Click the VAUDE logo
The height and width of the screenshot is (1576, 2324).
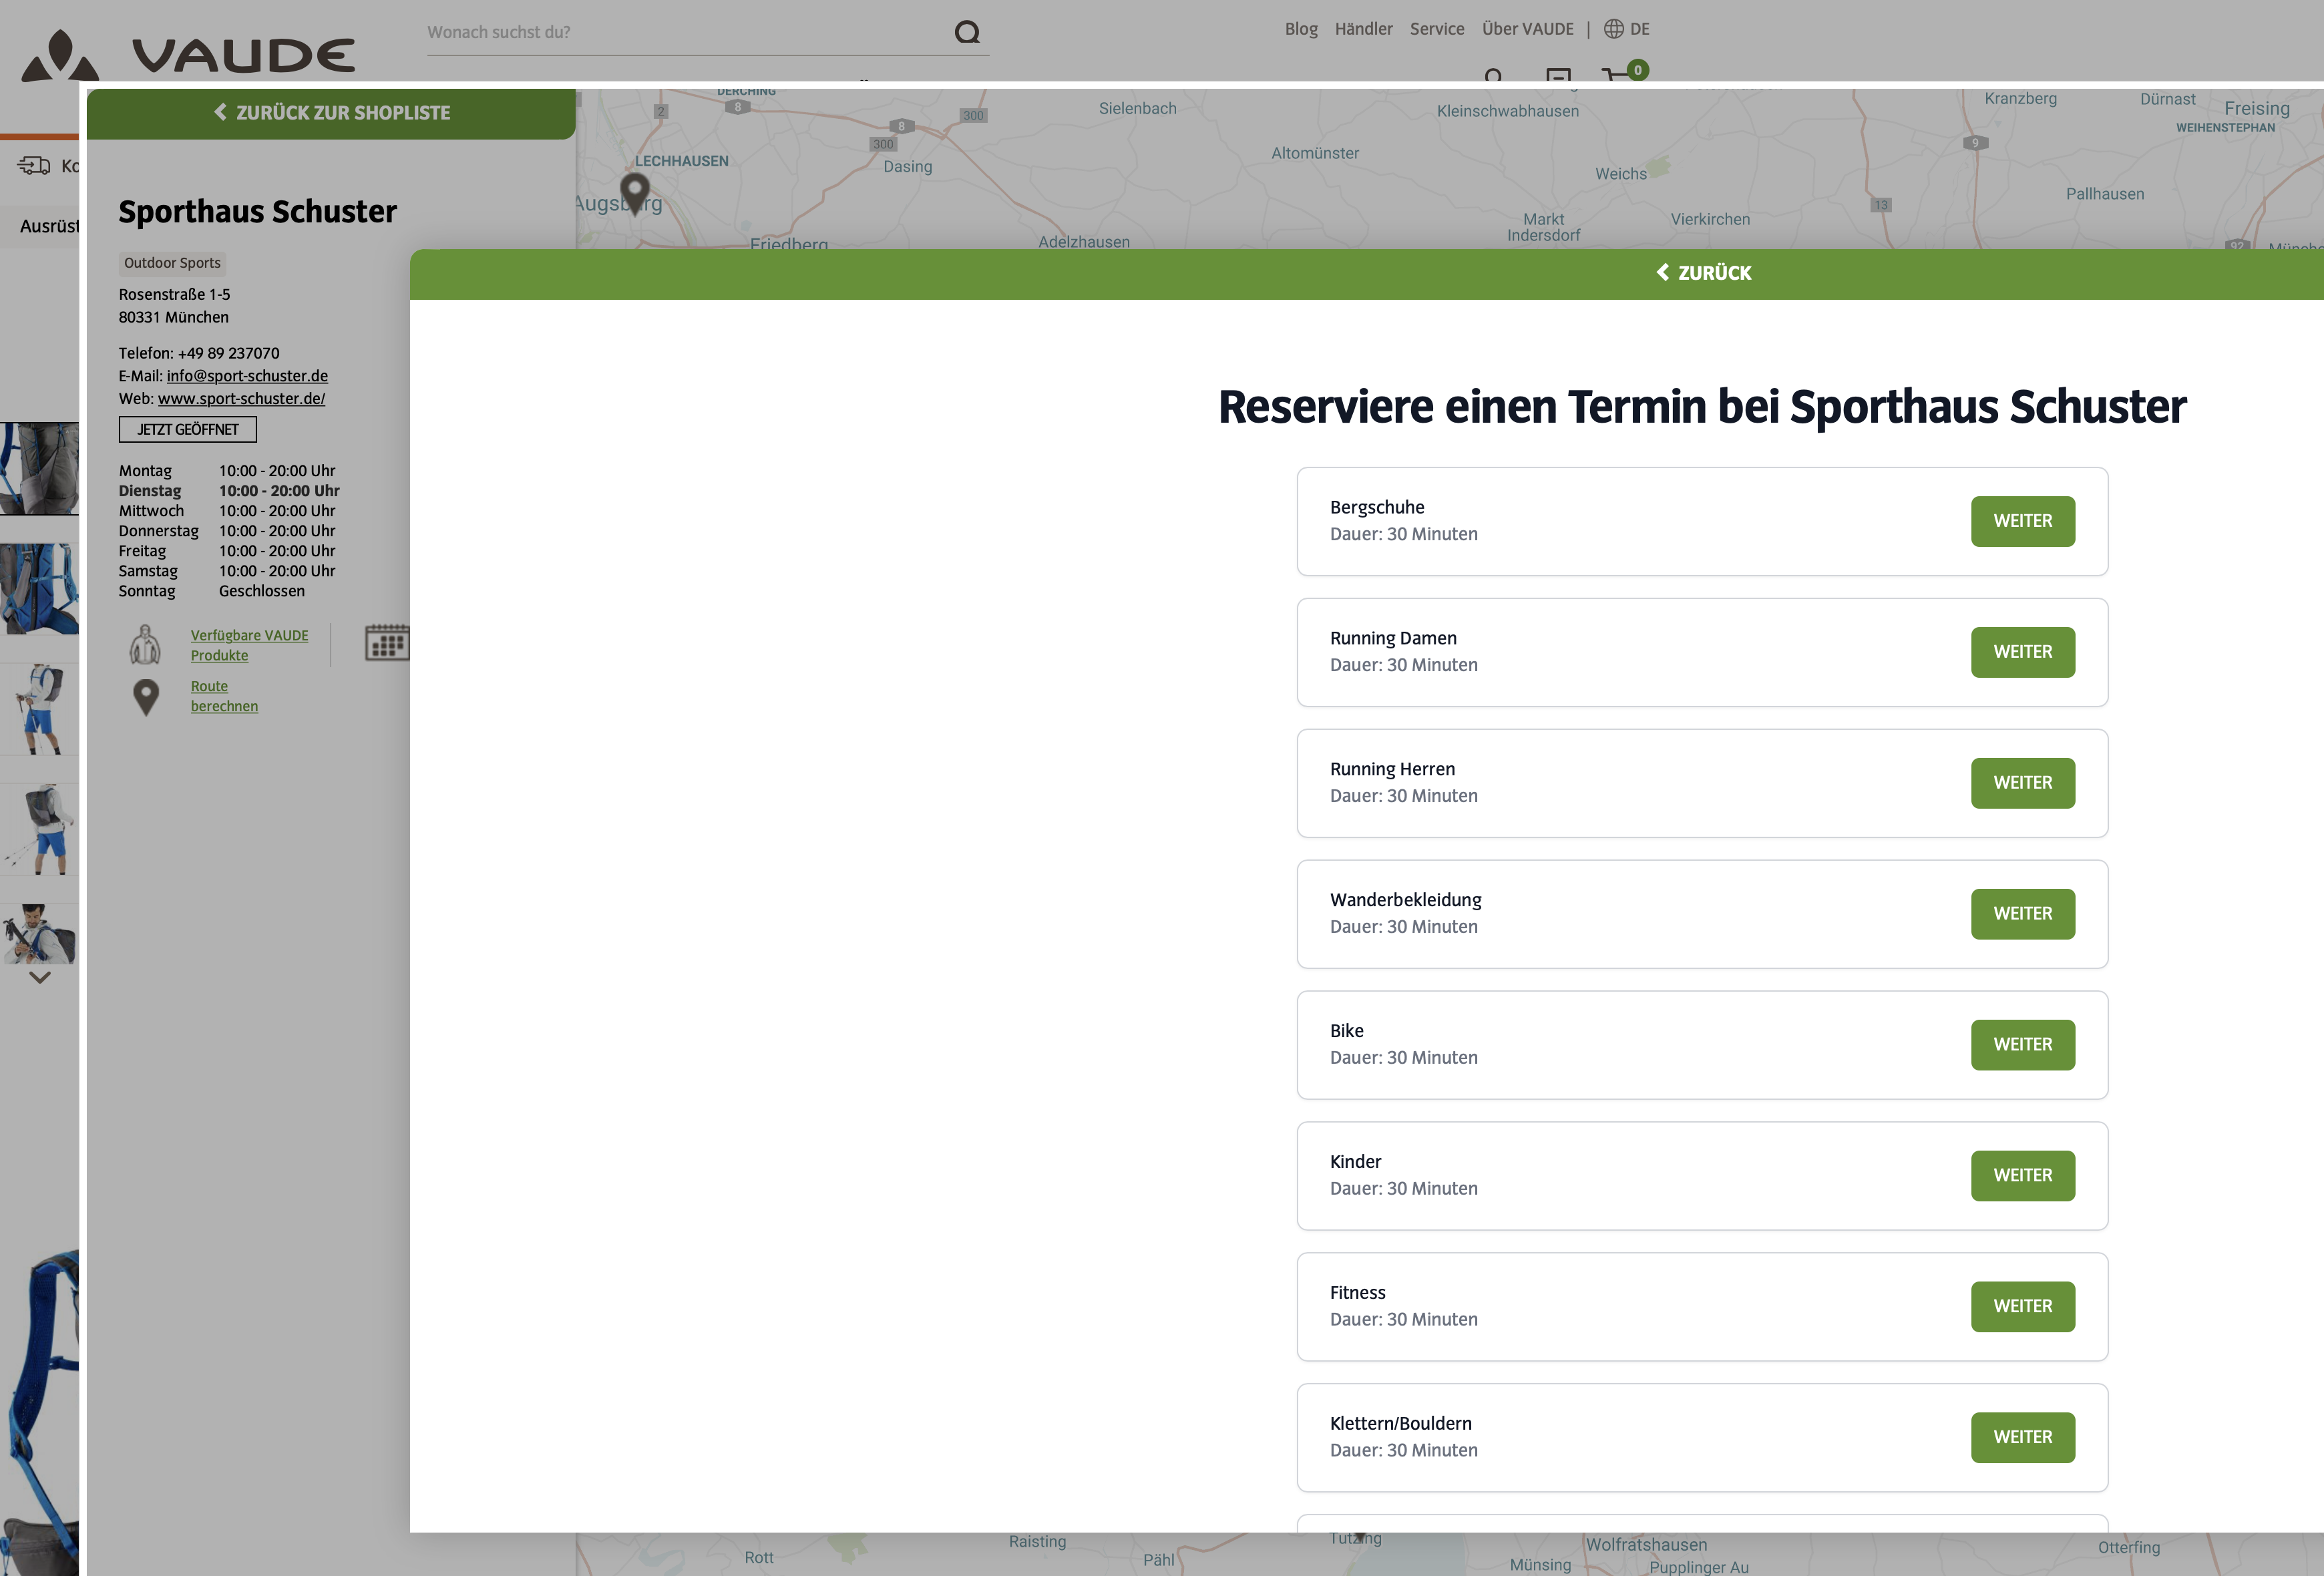[188, 55]
